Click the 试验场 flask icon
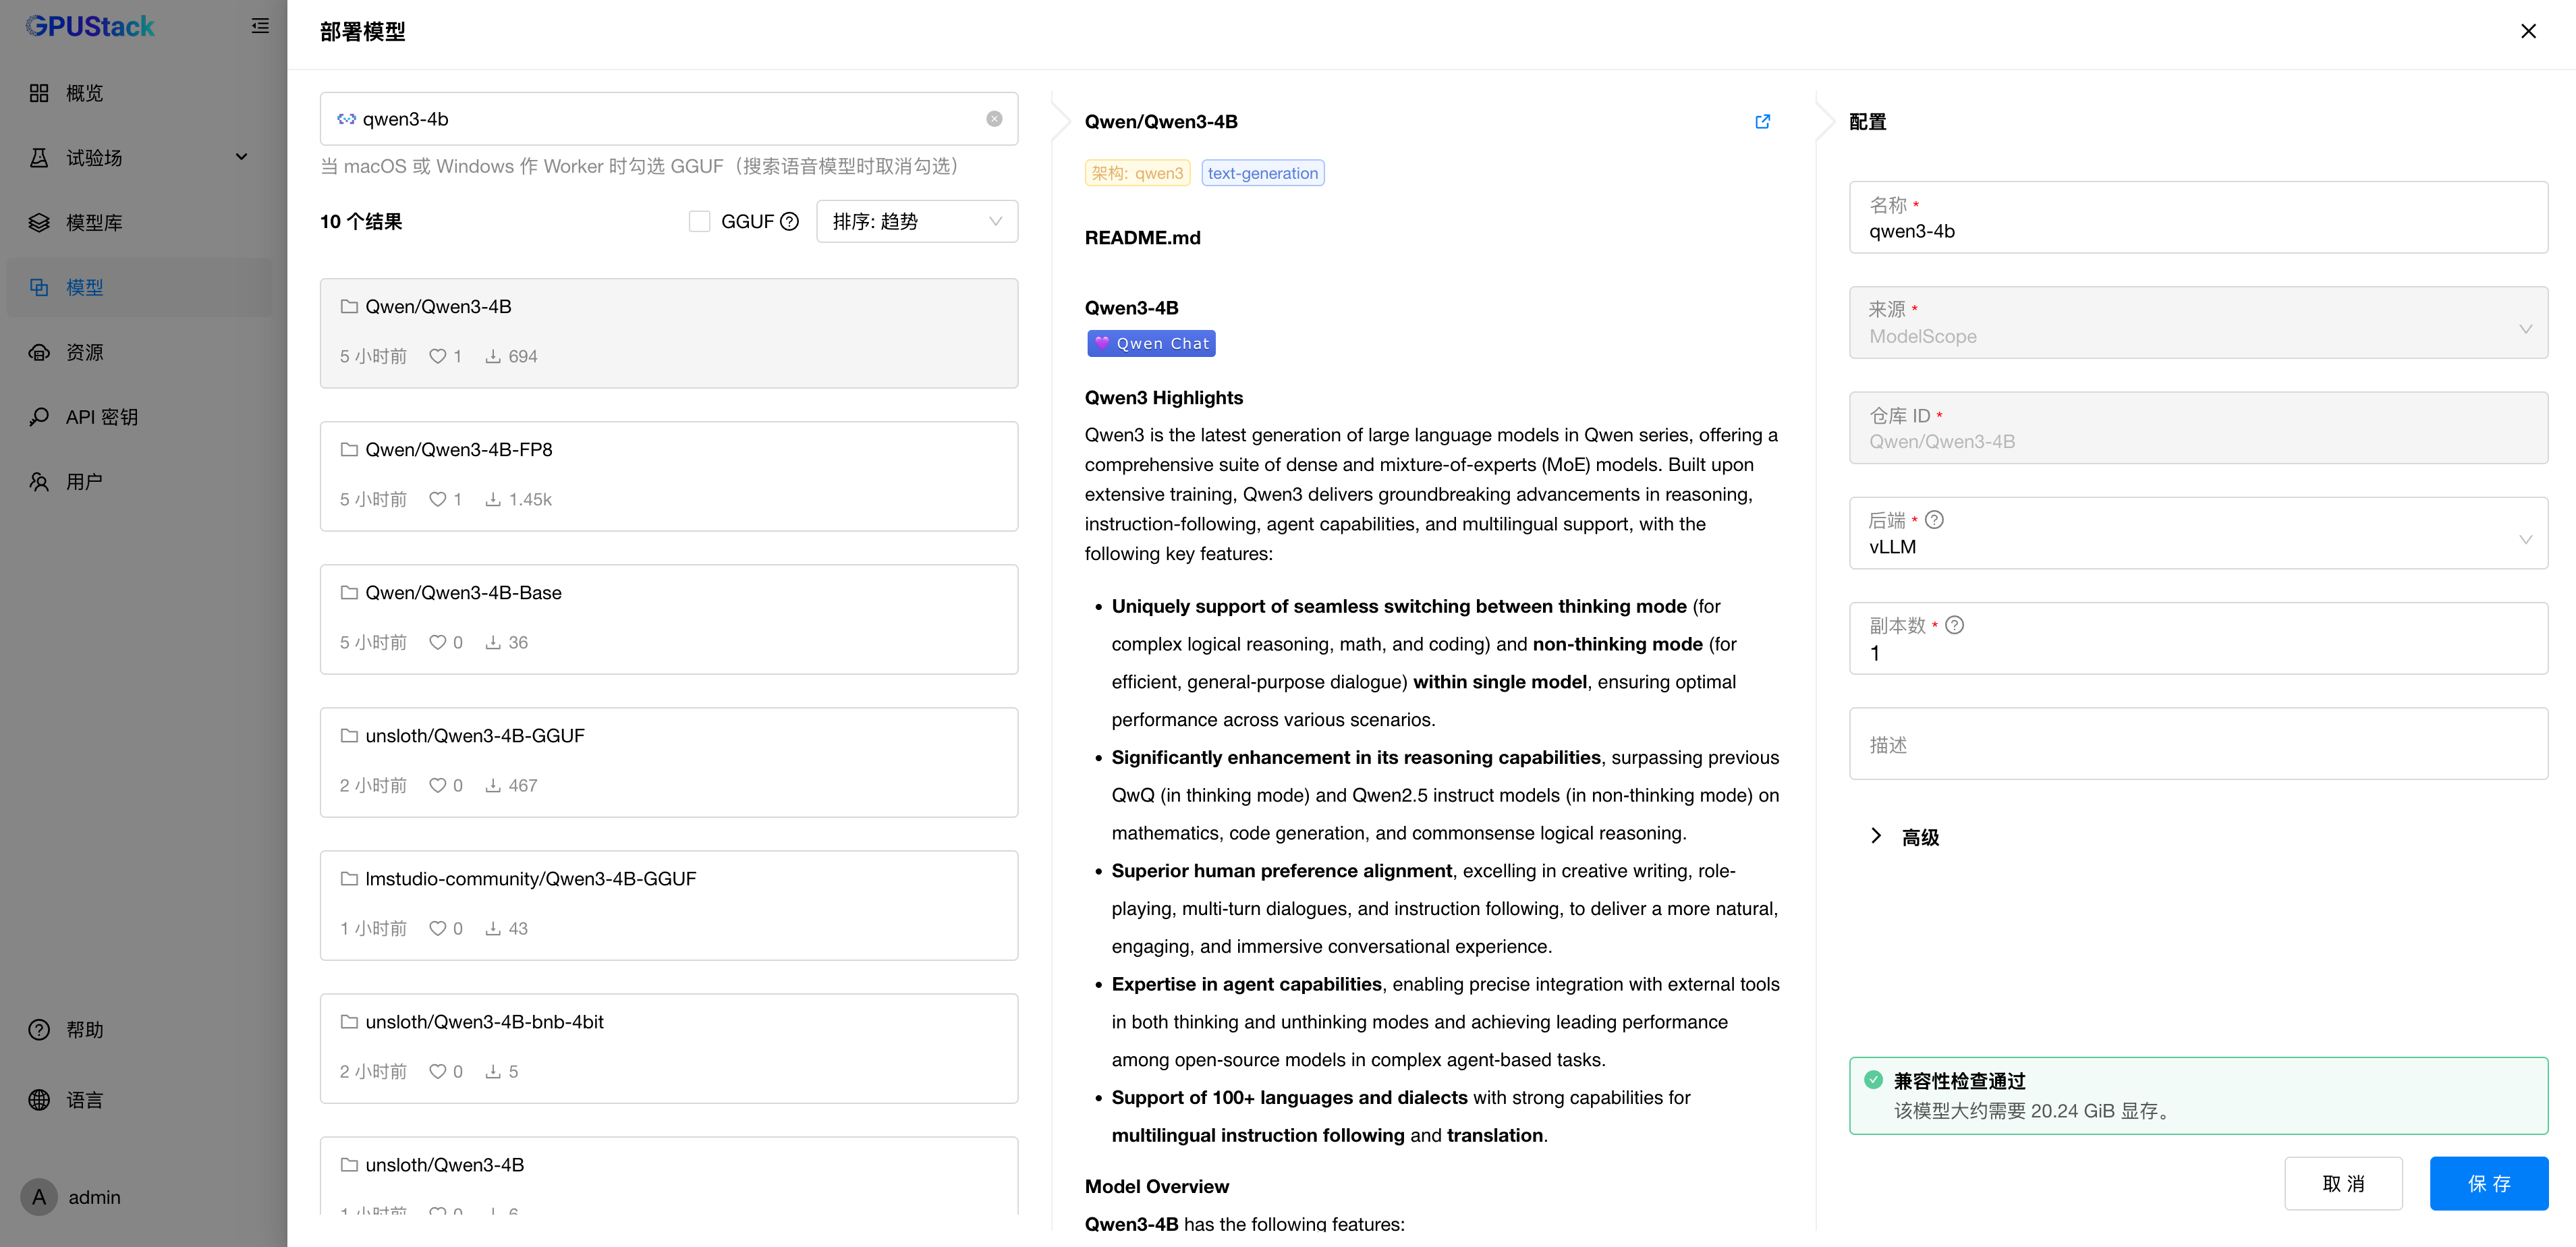The image size is (2576, 1247). click(x=39, y=158)
